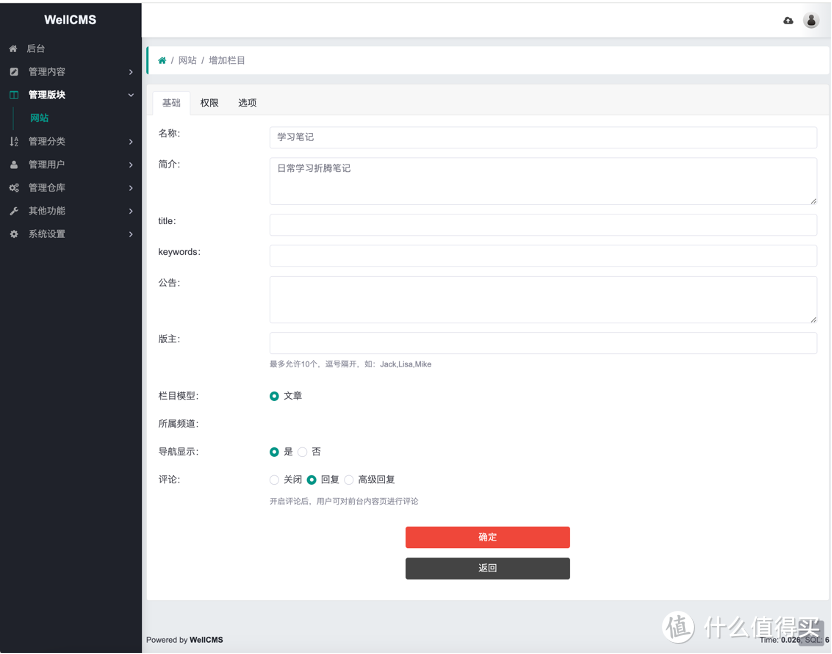Expand the 系统设置 chevron
Viewport: 832px width, 654px height.
[131, 234]
